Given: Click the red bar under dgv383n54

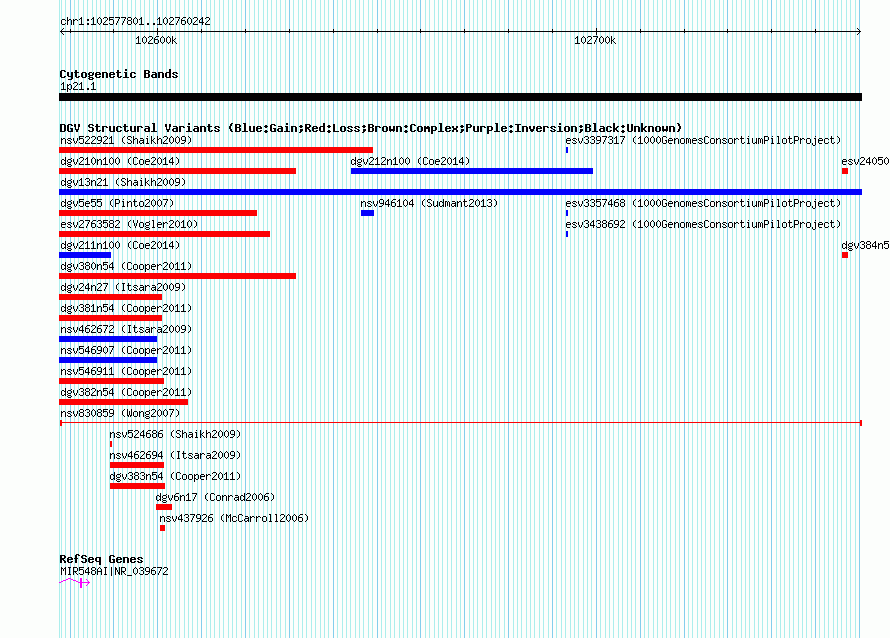Looking at the screenshot, I should pyautogui.click(x=137, y=486).
